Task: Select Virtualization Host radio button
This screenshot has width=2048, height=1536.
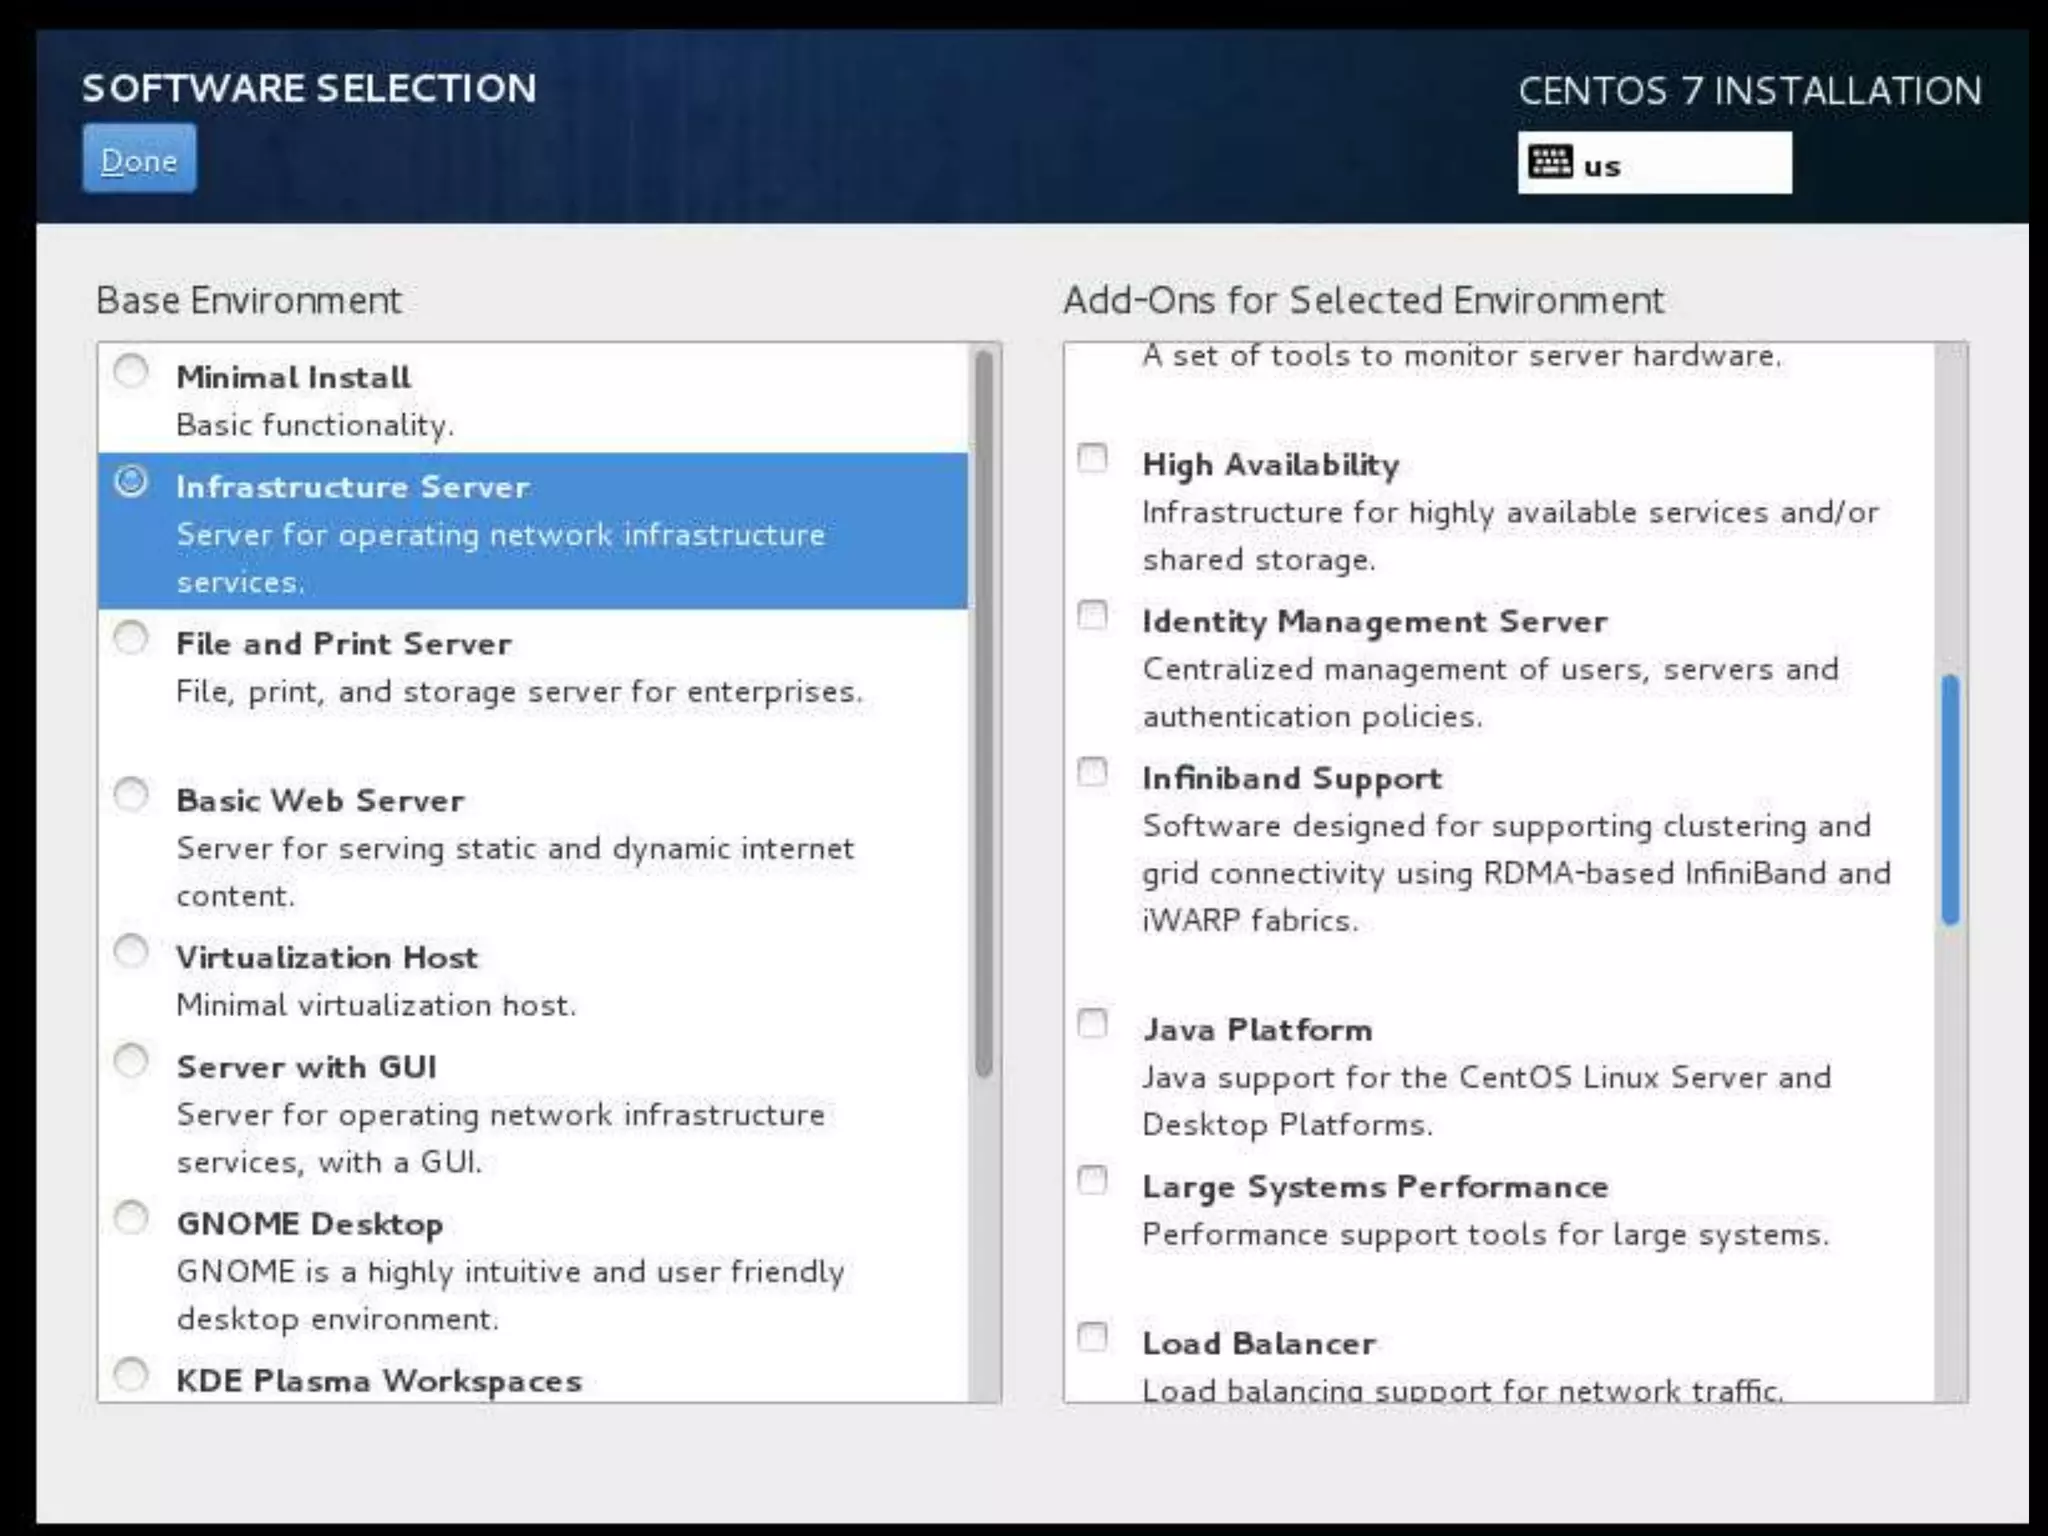Action: tap(131, 951)
